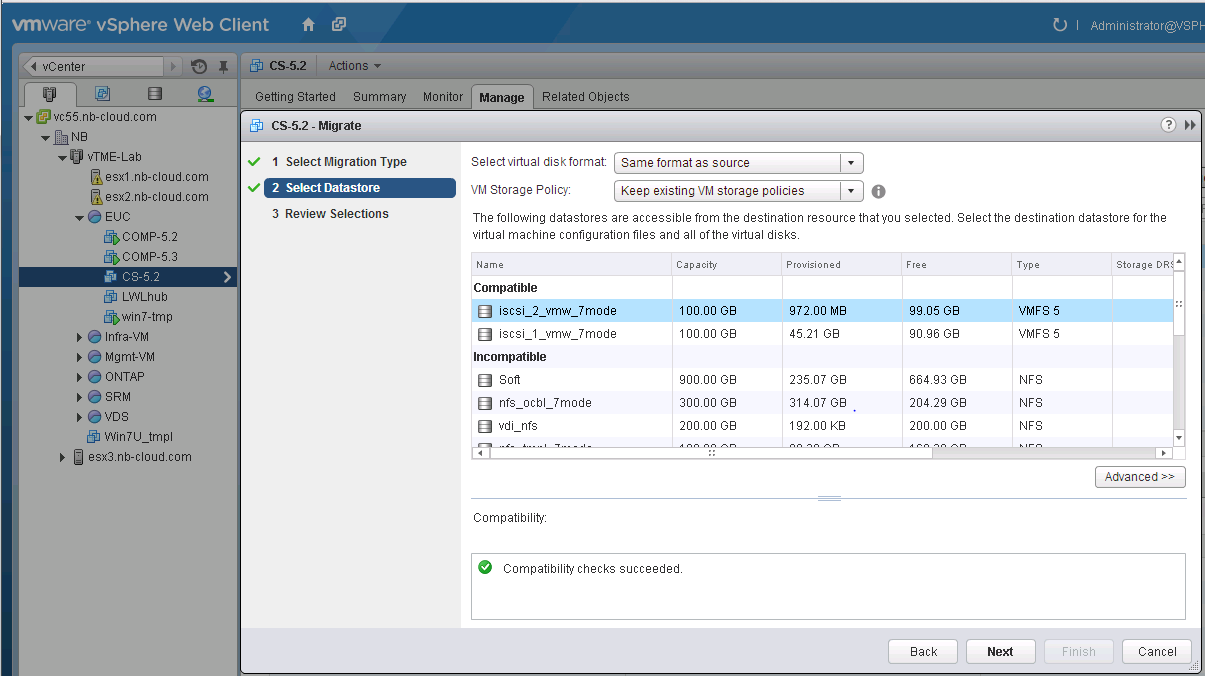This screenshot has width=1205, height=676.
Task: Sort datastores by Free column
Action: pos(957,265)
